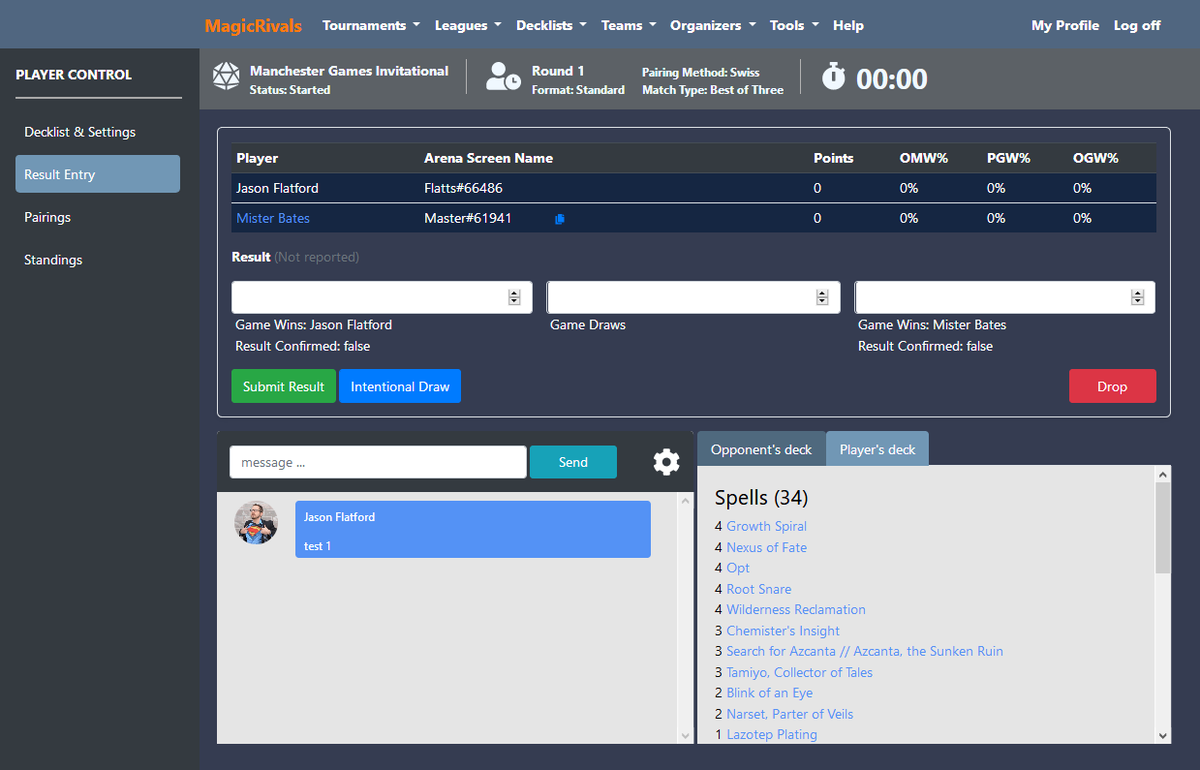This screenshot has width=1200, height=770.
Task: Open chat settings gear icon
Action: point(666,462)
